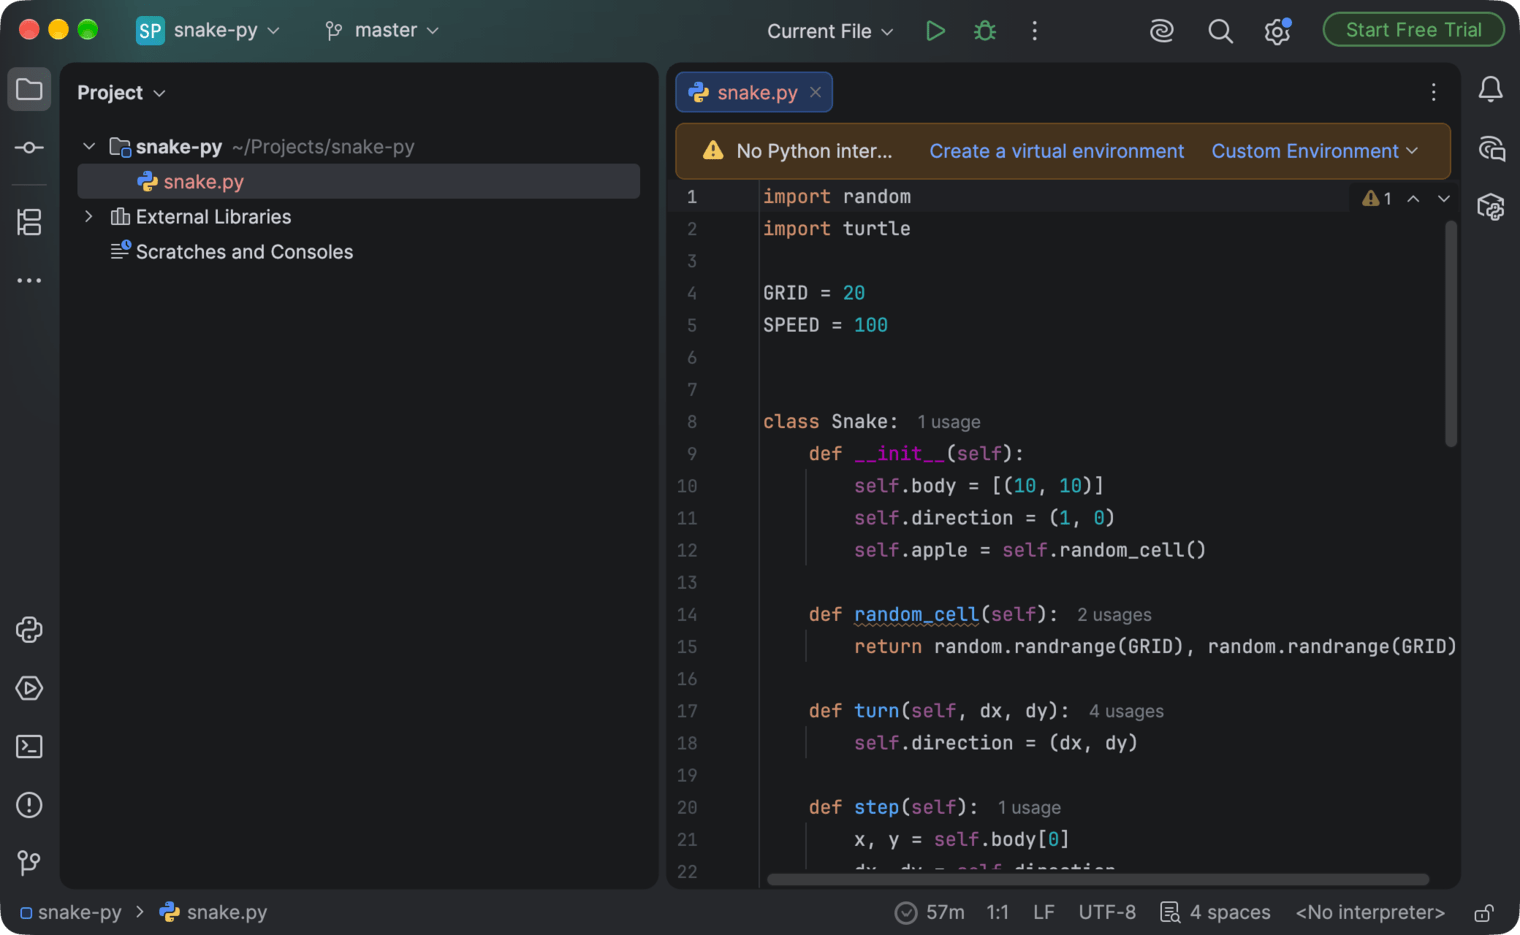Click the 4 spaces indent setting
This screenshot has height=935, width=1520.
coord(1215,913)
